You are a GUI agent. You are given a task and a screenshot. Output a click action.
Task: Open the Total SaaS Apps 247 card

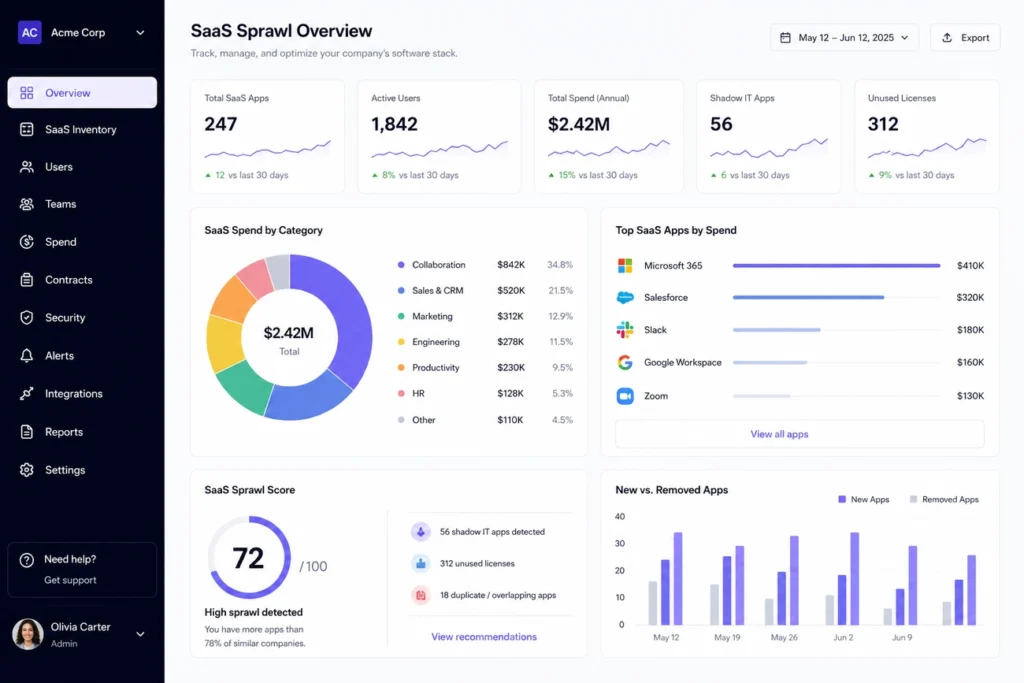click(267, 136)
